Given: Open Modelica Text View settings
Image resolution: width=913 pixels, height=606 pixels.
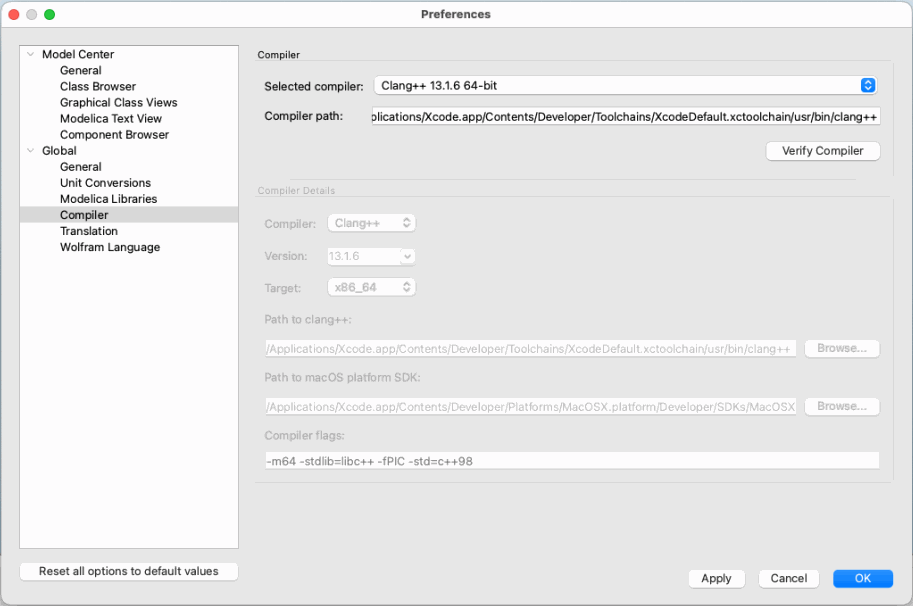Looking at the screenshot, I should click(110, 119).
